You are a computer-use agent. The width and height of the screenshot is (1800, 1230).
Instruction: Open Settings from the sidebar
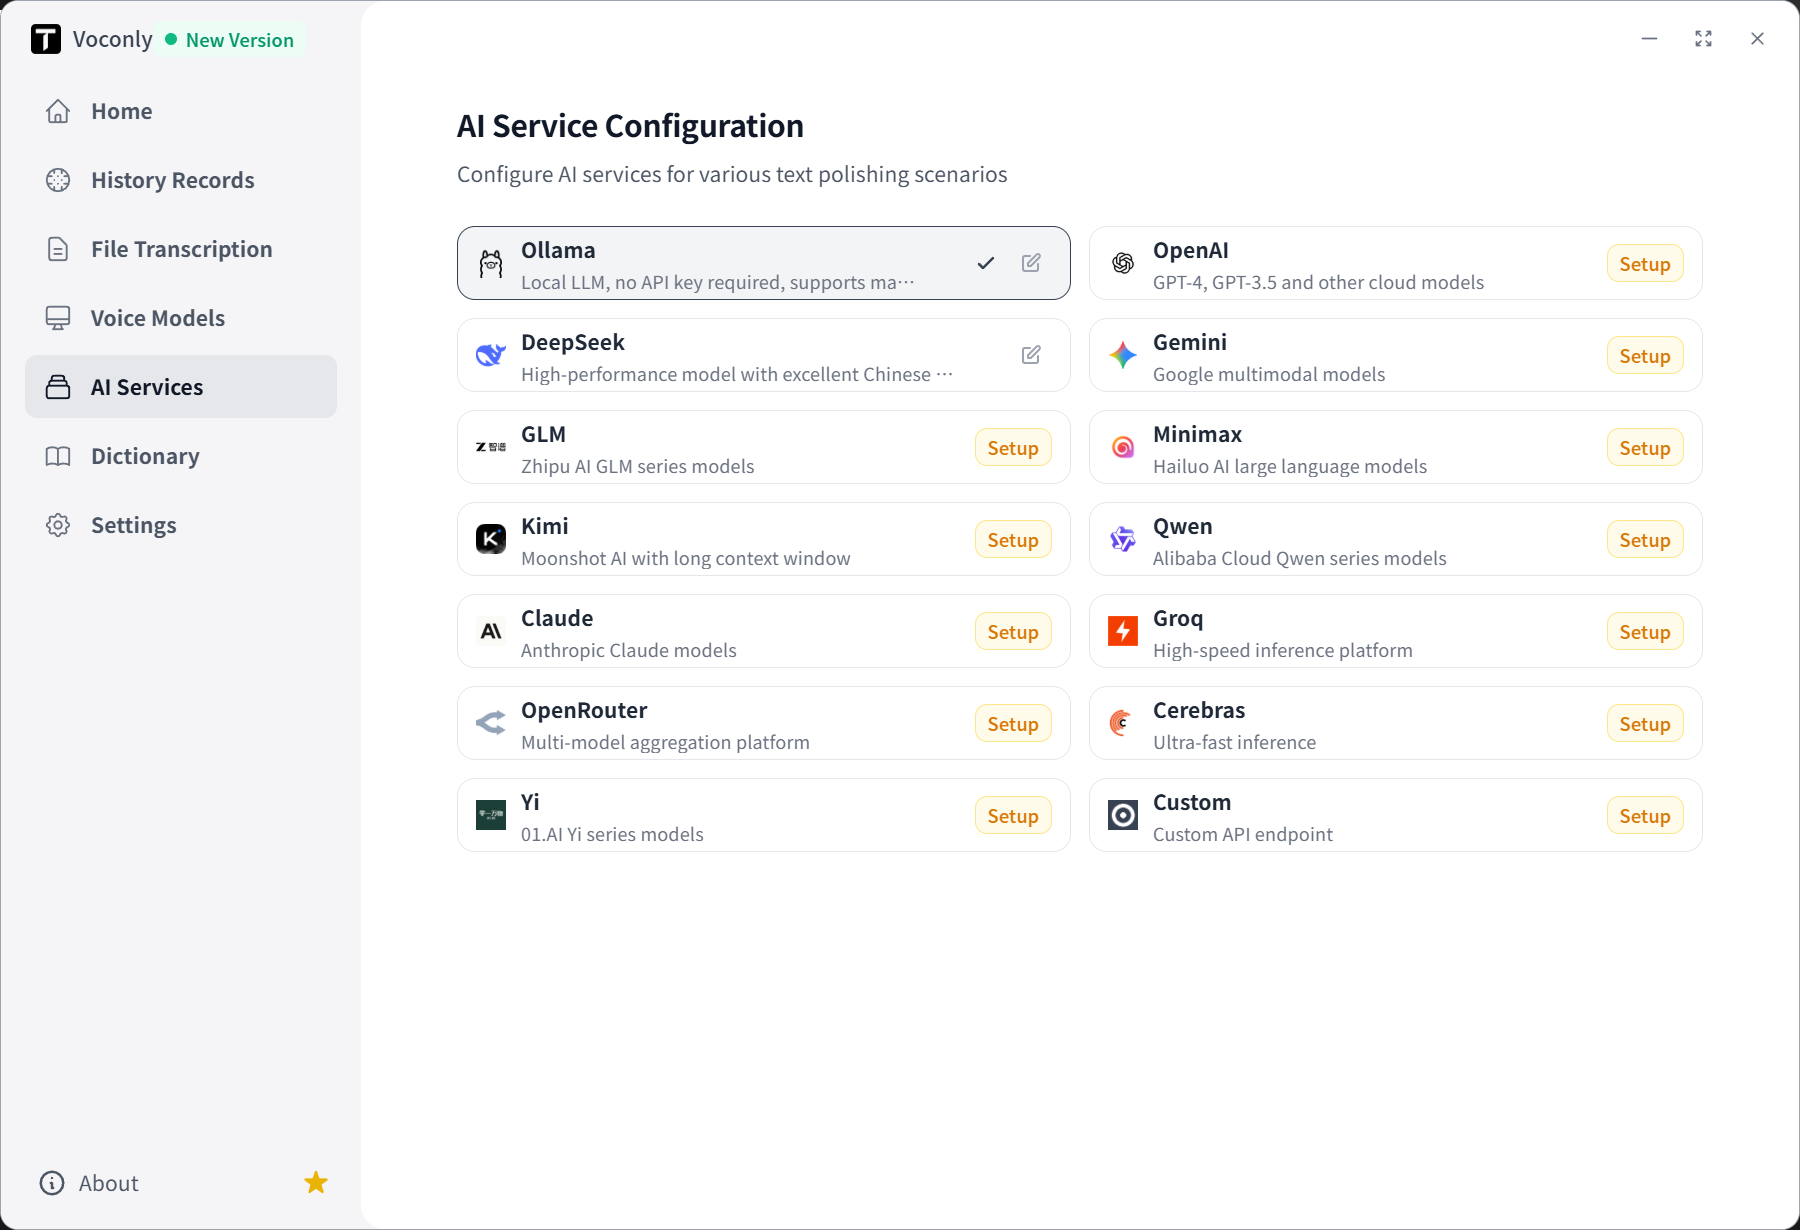(x=181, y=525)
